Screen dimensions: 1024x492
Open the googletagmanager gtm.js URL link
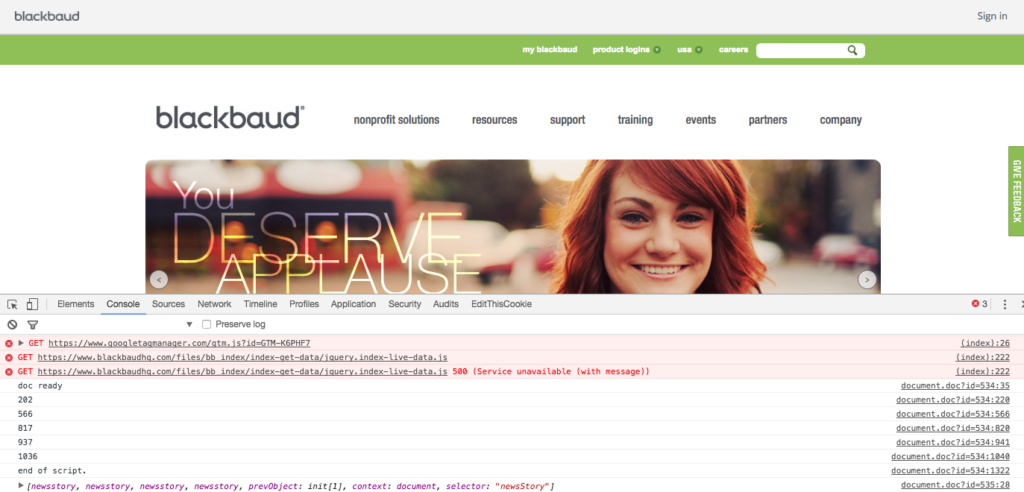[180, 343]
